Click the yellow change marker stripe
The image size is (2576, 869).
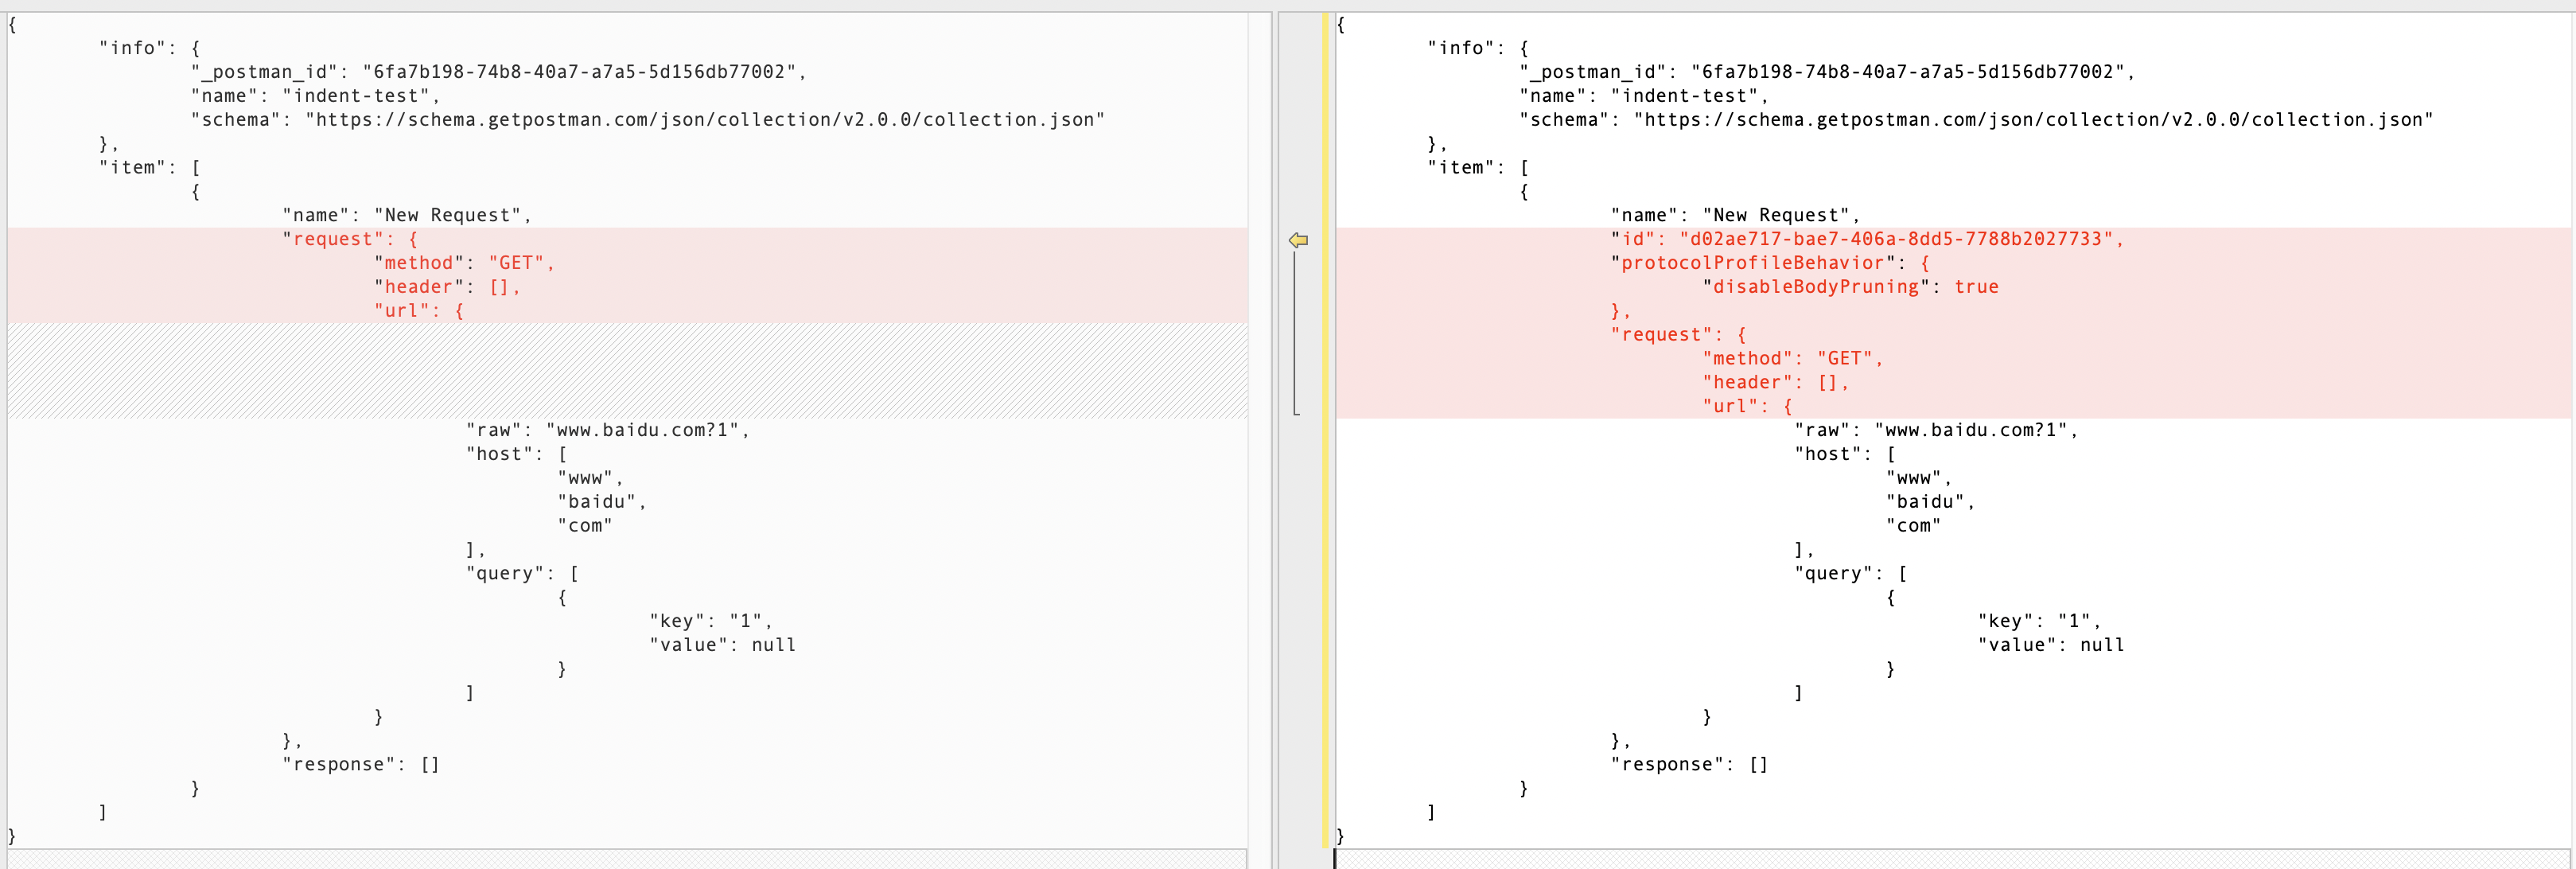tap(1325, 430)
